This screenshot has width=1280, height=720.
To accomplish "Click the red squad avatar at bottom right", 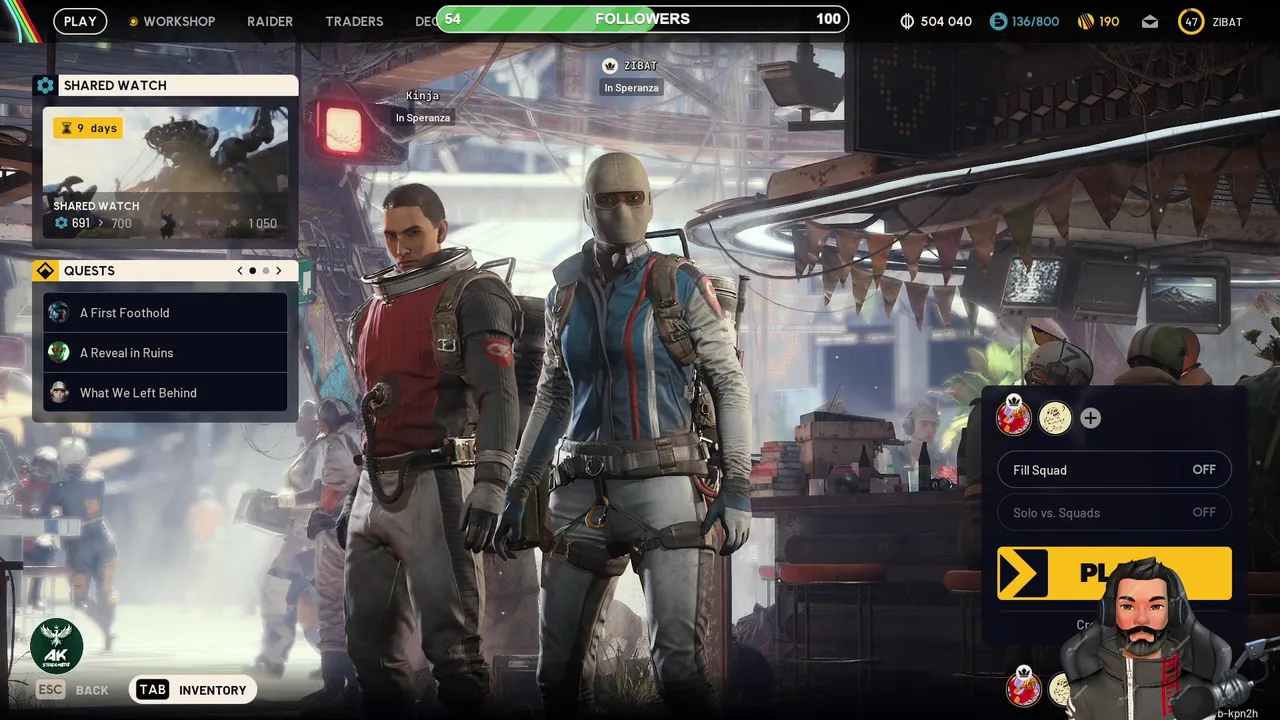I will pos(1023,688).
